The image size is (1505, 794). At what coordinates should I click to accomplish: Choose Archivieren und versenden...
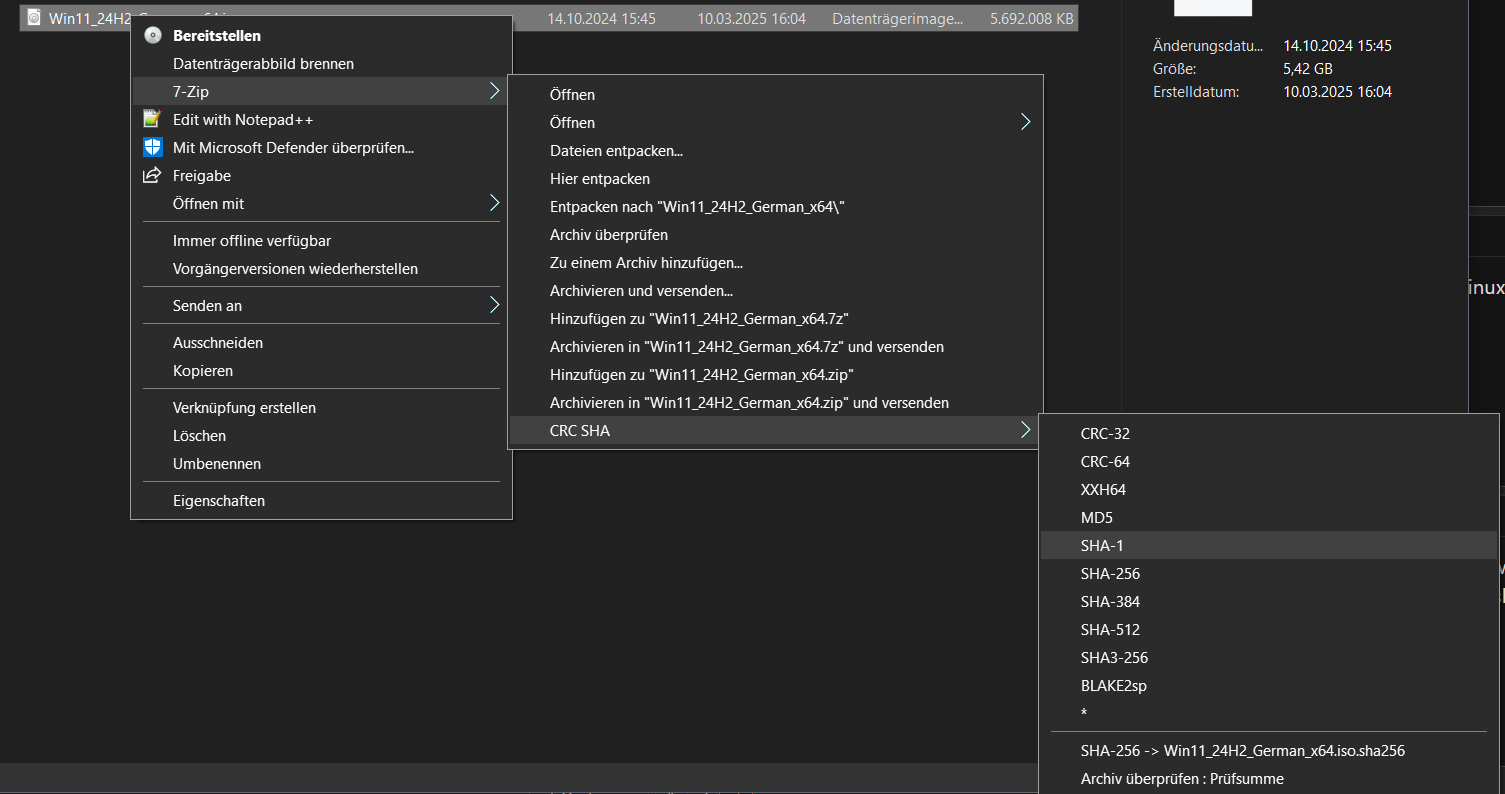pyautogui.click(x=775, y=291)
